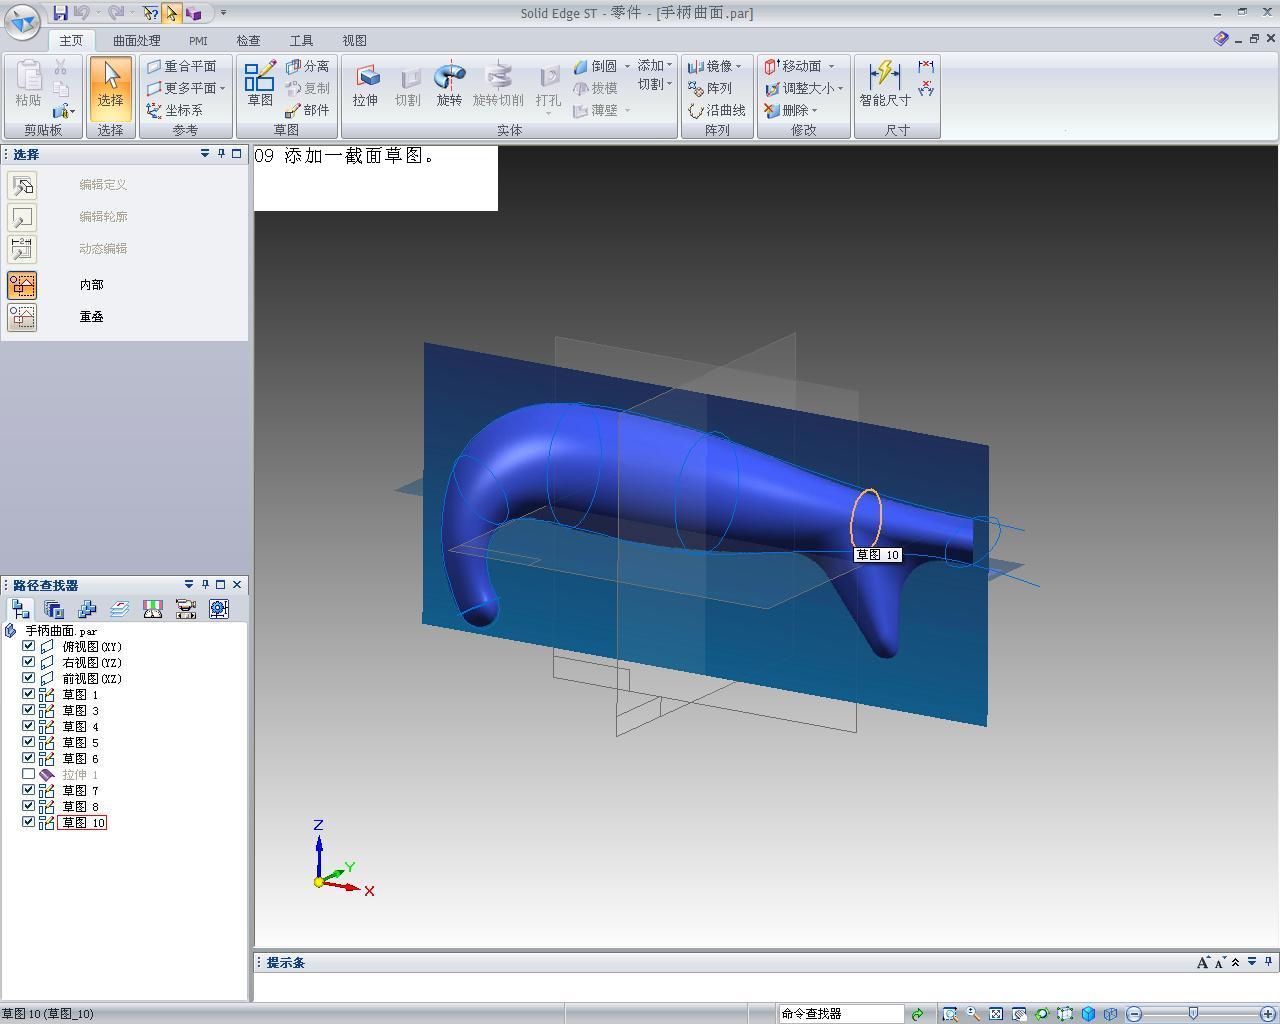Open the 添加 (Add) dropdown
This screenshot has height=1024, width=1280.
pos(655,65)
